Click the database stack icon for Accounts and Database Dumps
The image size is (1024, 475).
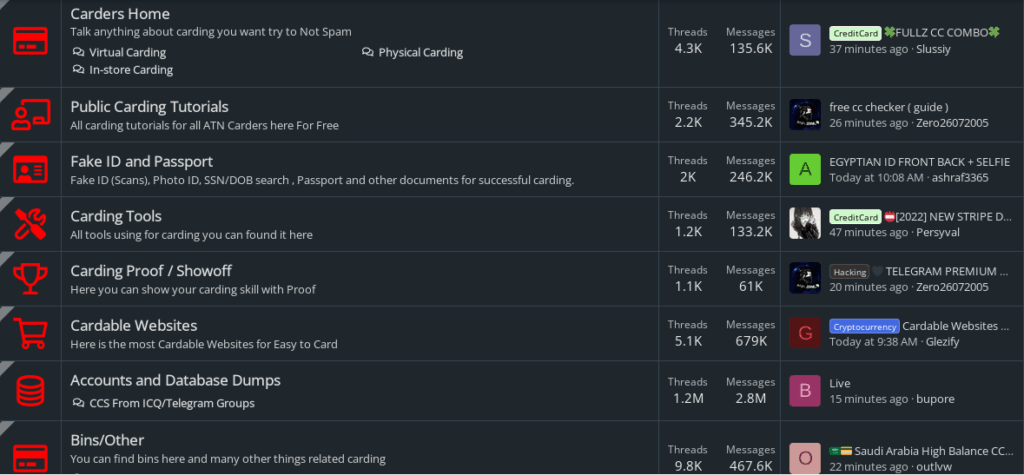pyautogui.click(x=30, y=389)
